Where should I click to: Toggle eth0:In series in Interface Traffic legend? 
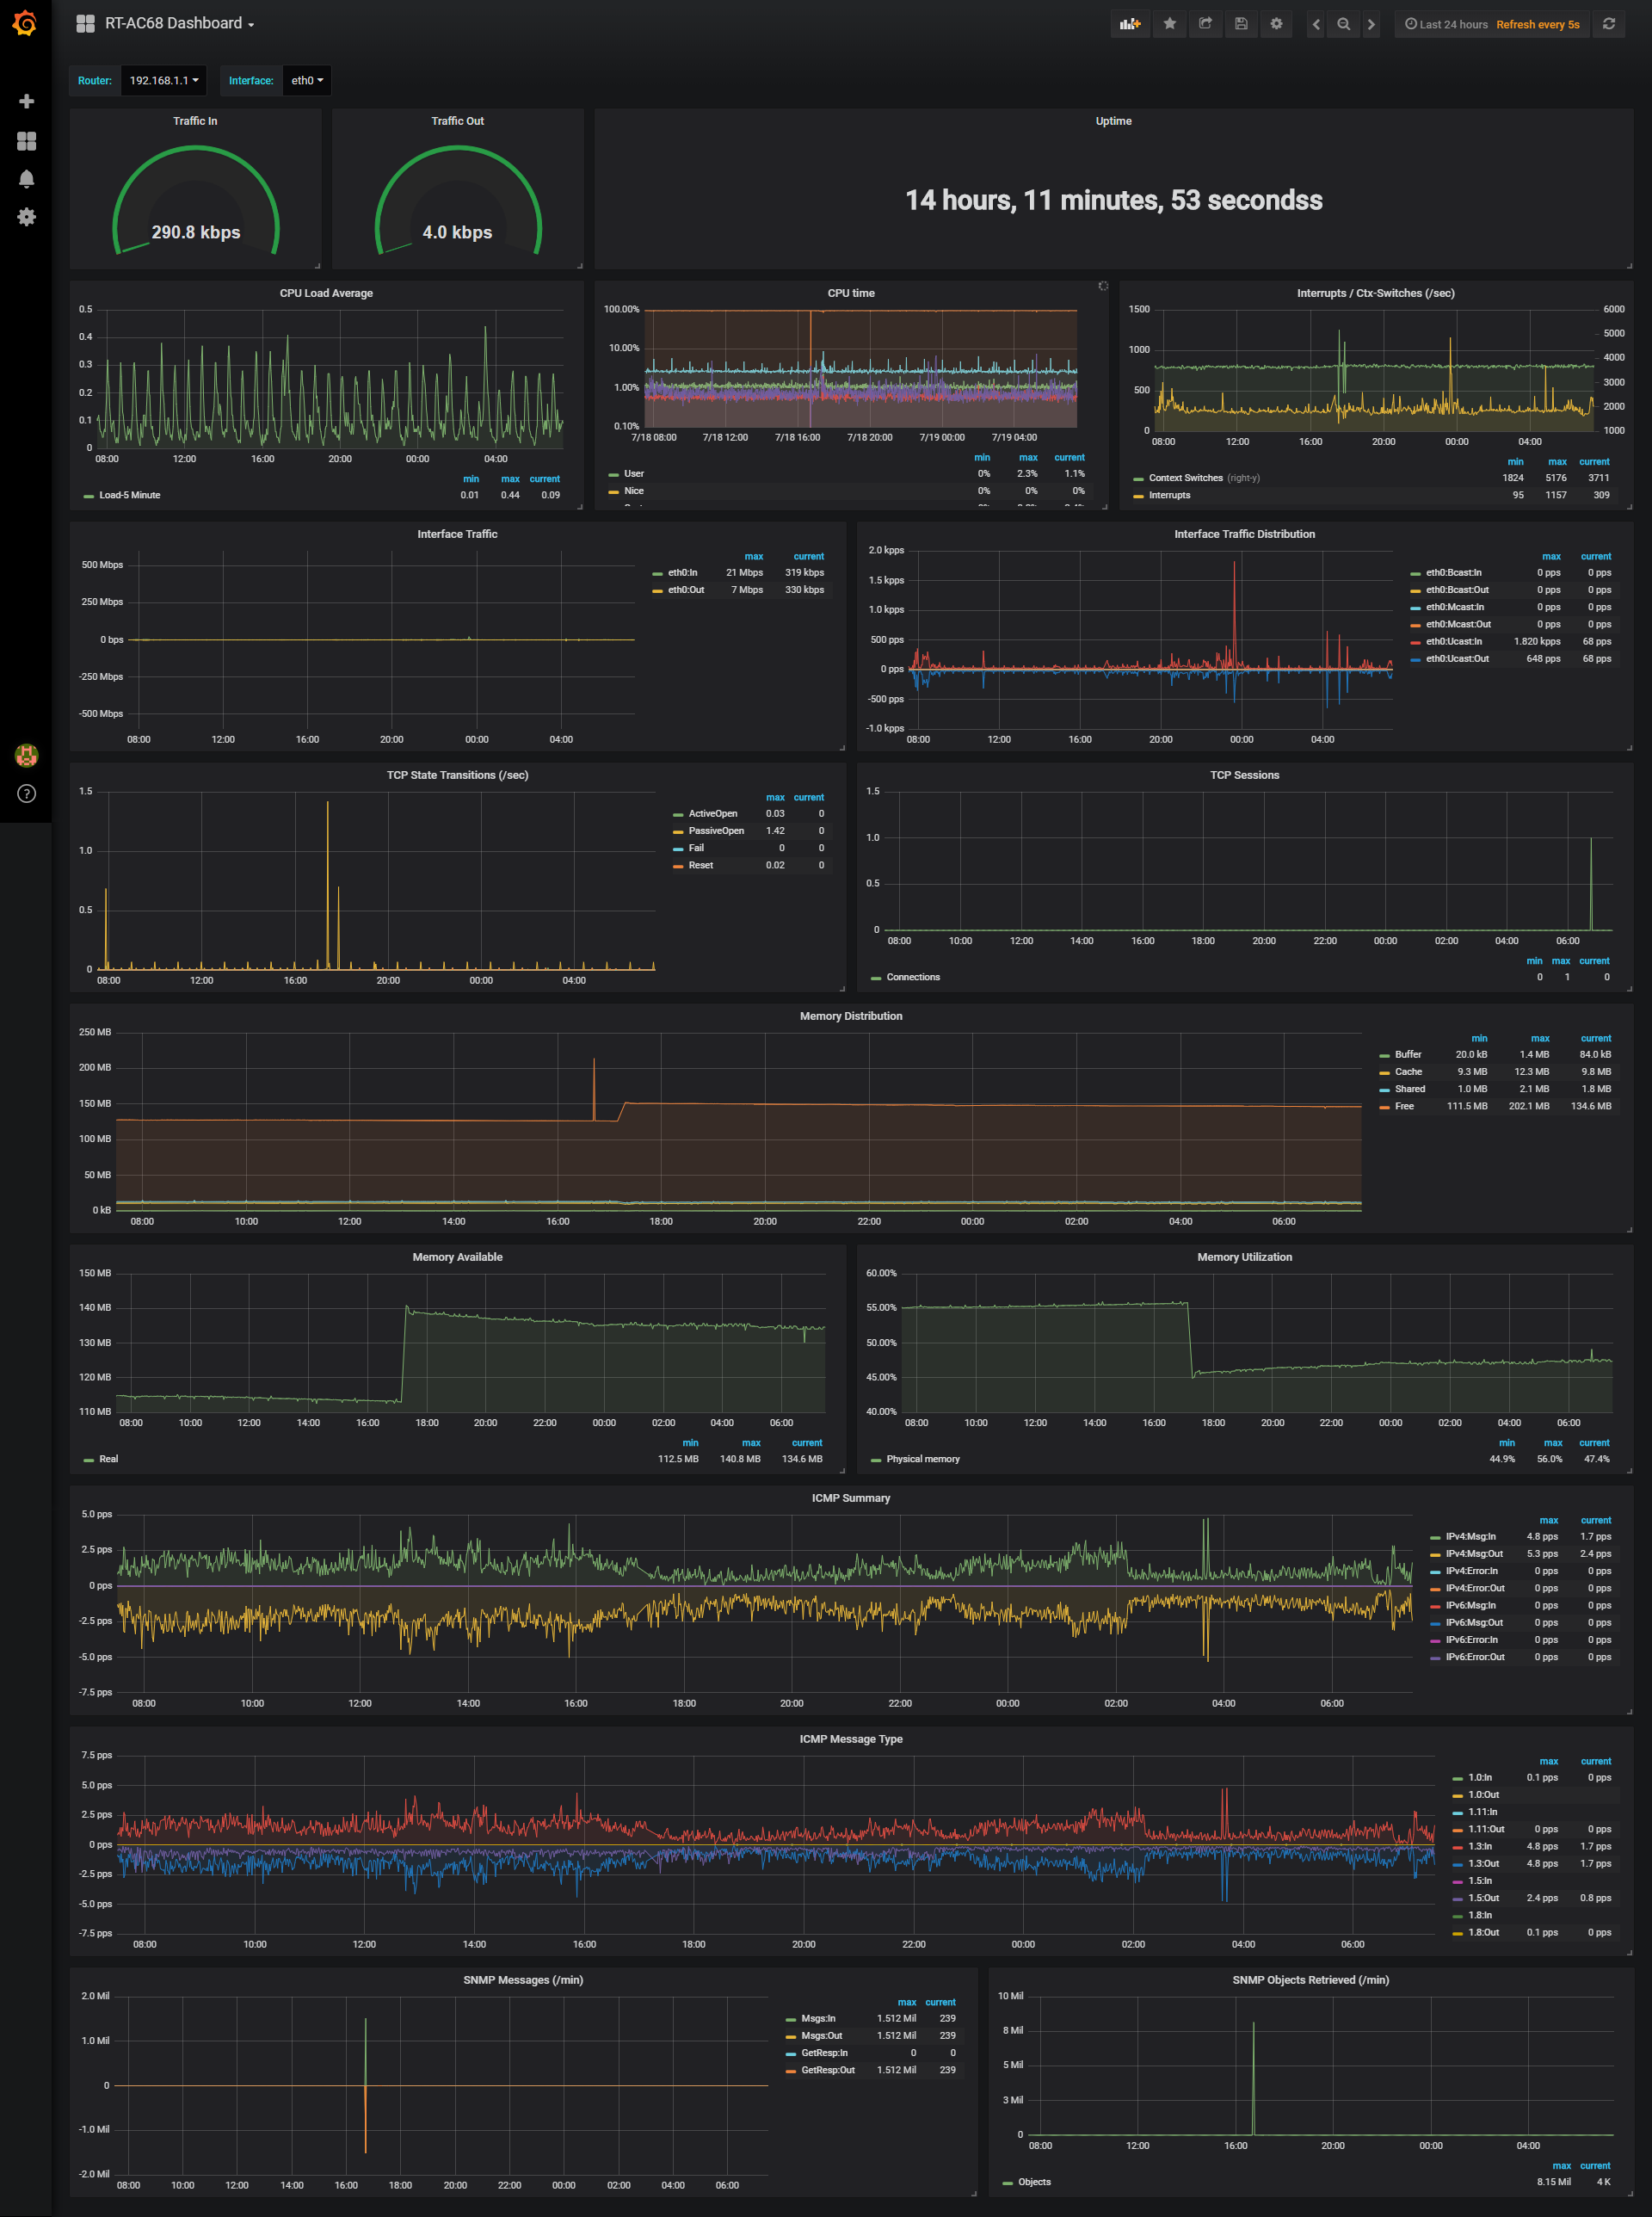pyautogui.click(x=682, y=573)
